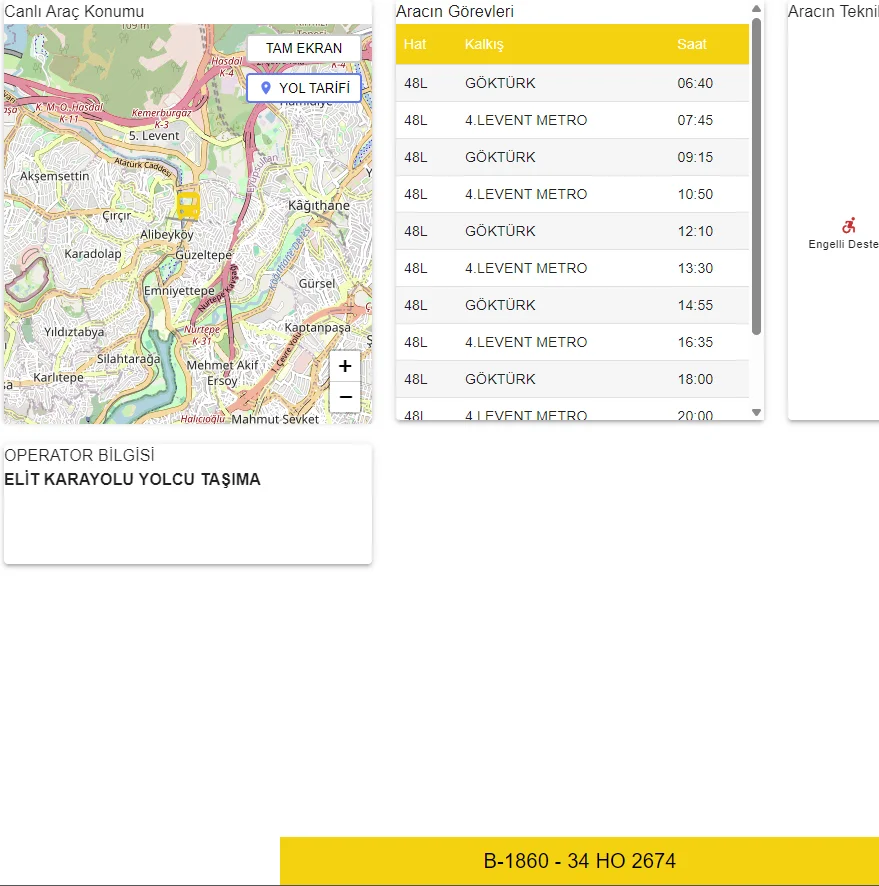Click the wheelchair accessibility icon
Screen dimensions: 879x886
click(x=849, y=226)
